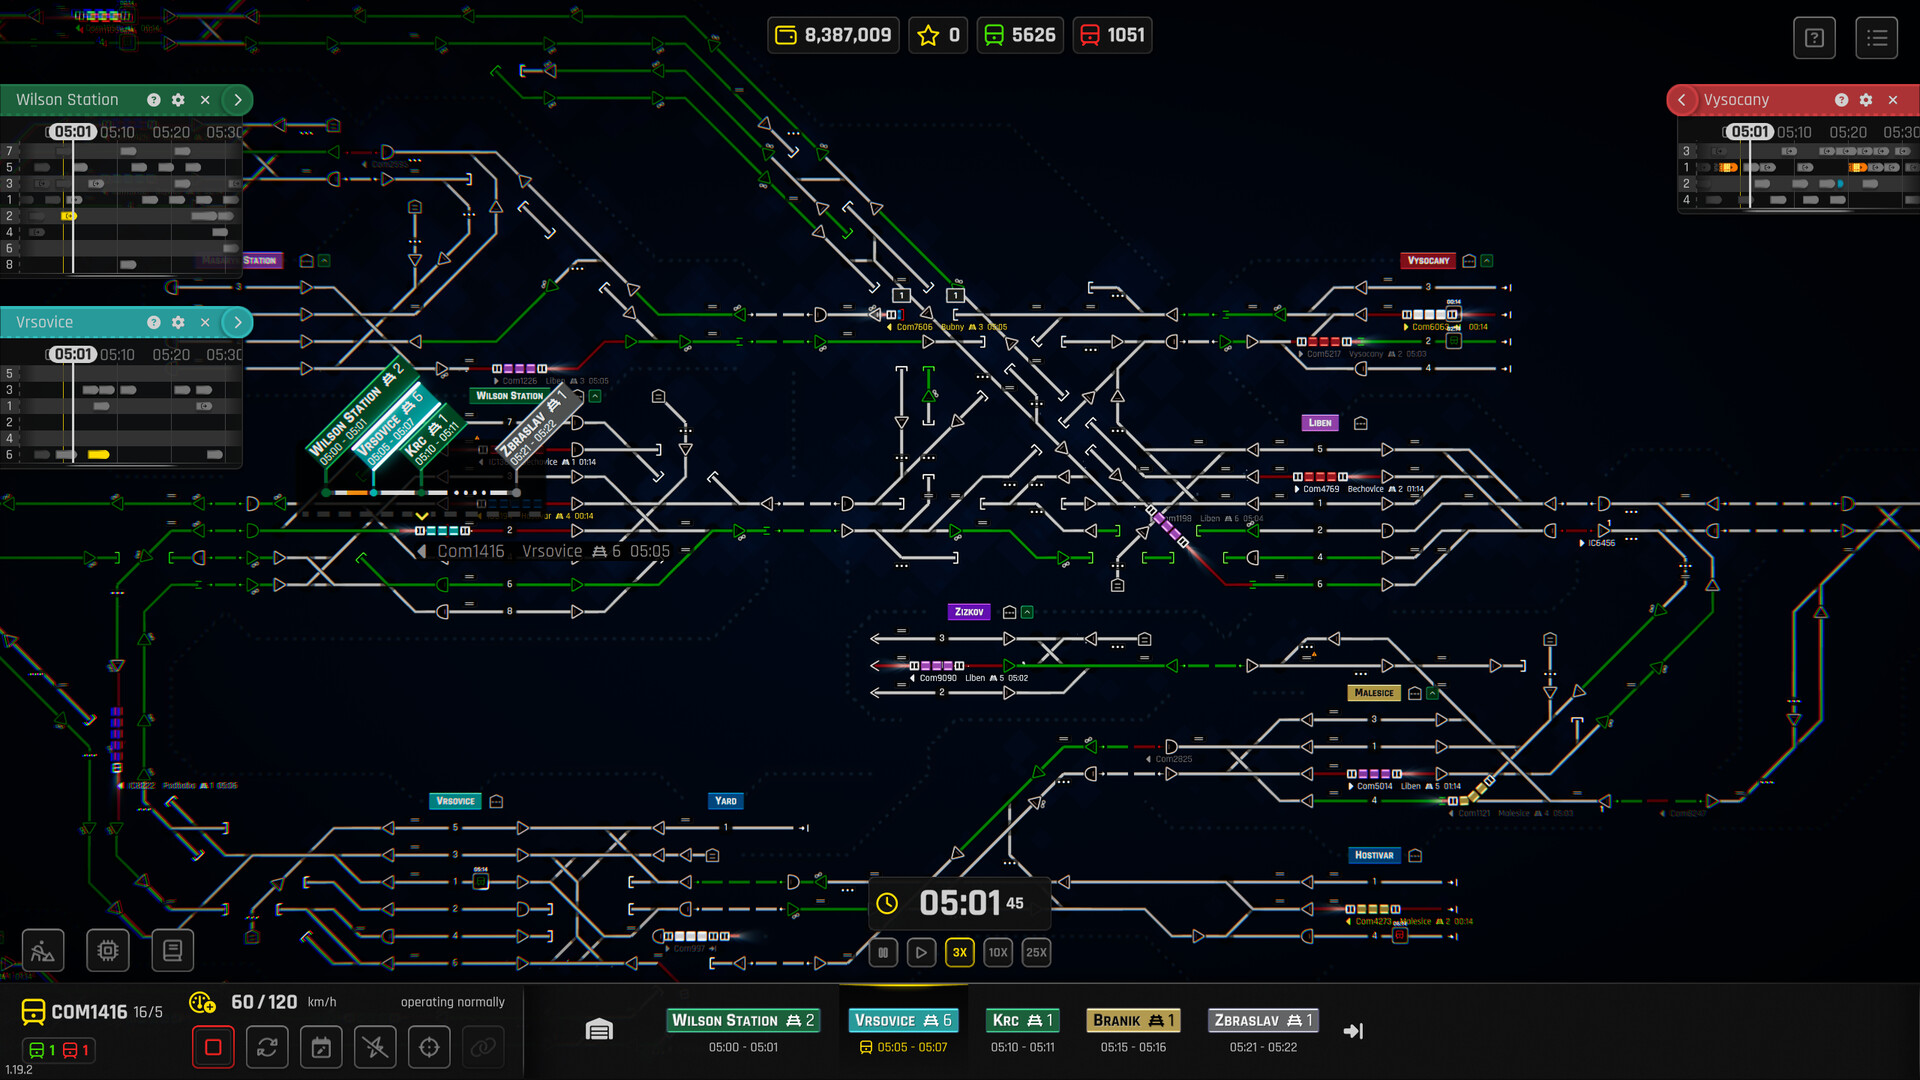The width and height of the screenshot is (1920, 1080).
Task: Click the speedometer icon next to 60/120
Action: point(203,1001)
